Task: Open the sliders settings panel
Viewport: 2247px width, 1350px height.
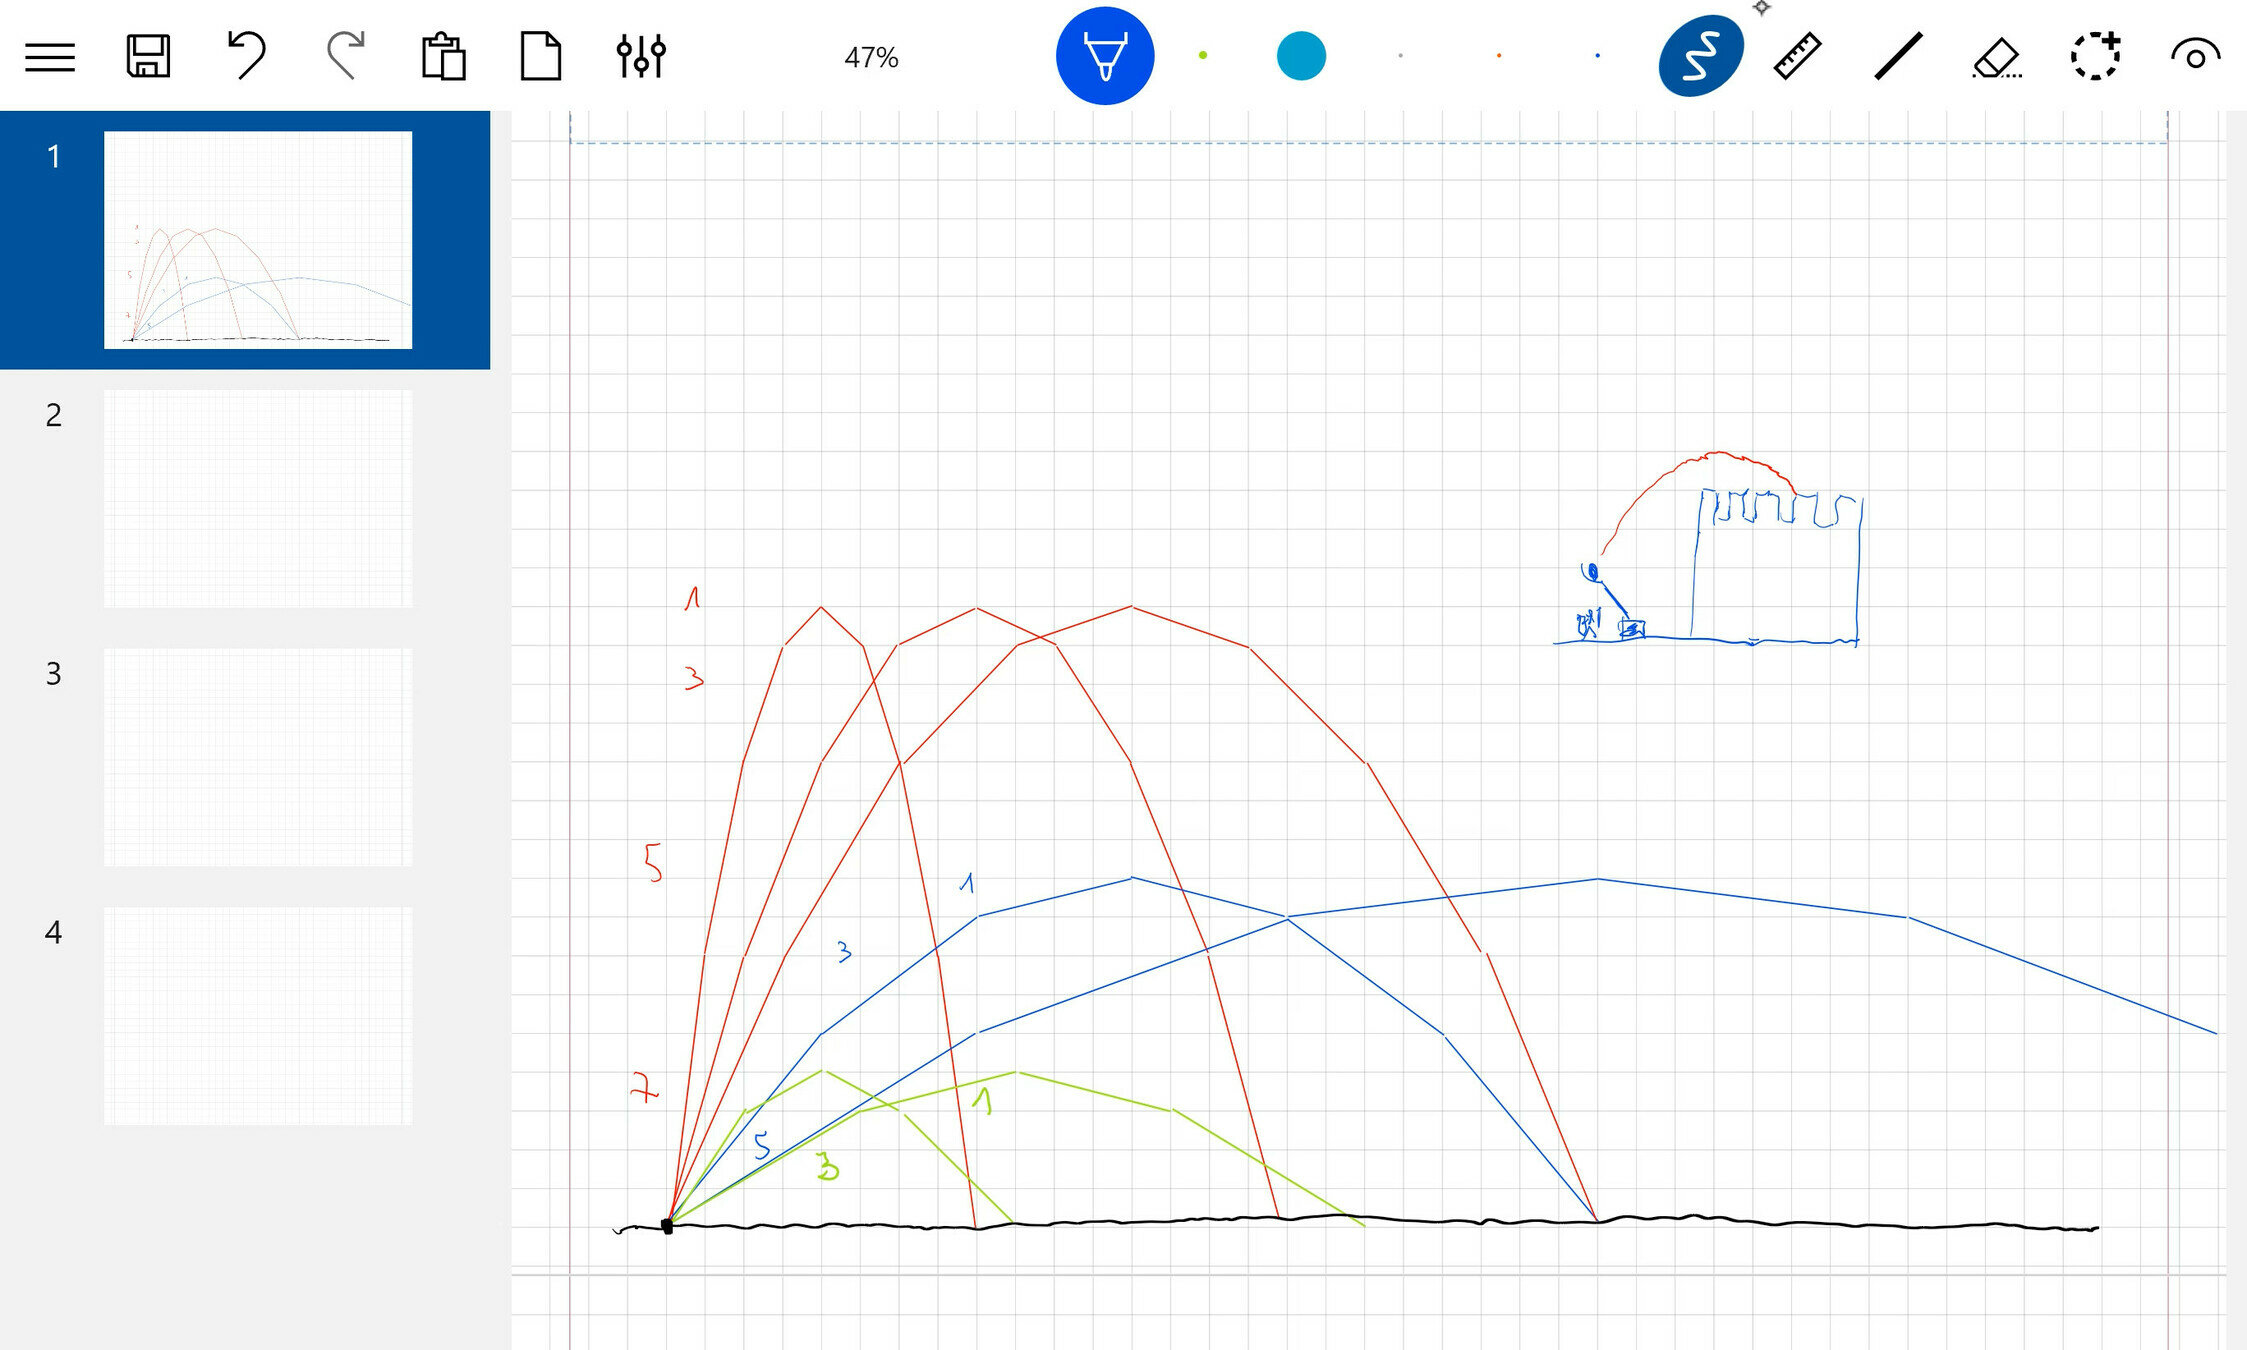Action: (x=640, y=56)
